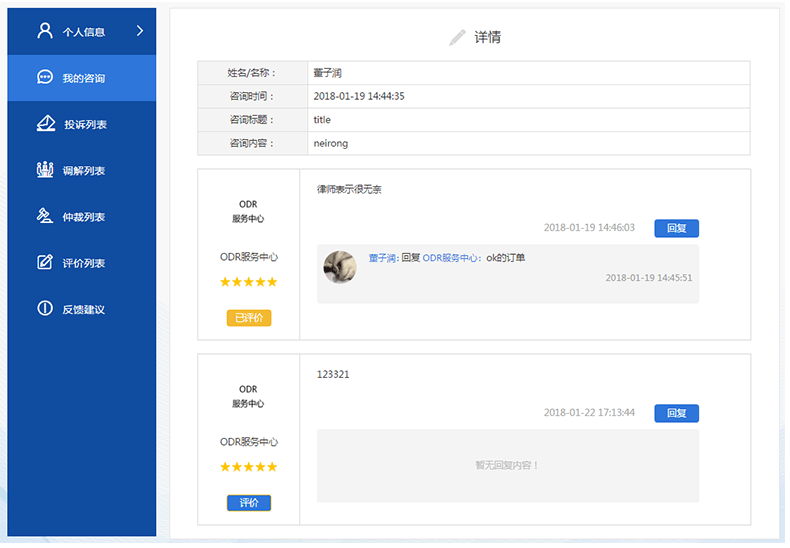Click the 调解列表 sidebar icon

coord(44,170)
